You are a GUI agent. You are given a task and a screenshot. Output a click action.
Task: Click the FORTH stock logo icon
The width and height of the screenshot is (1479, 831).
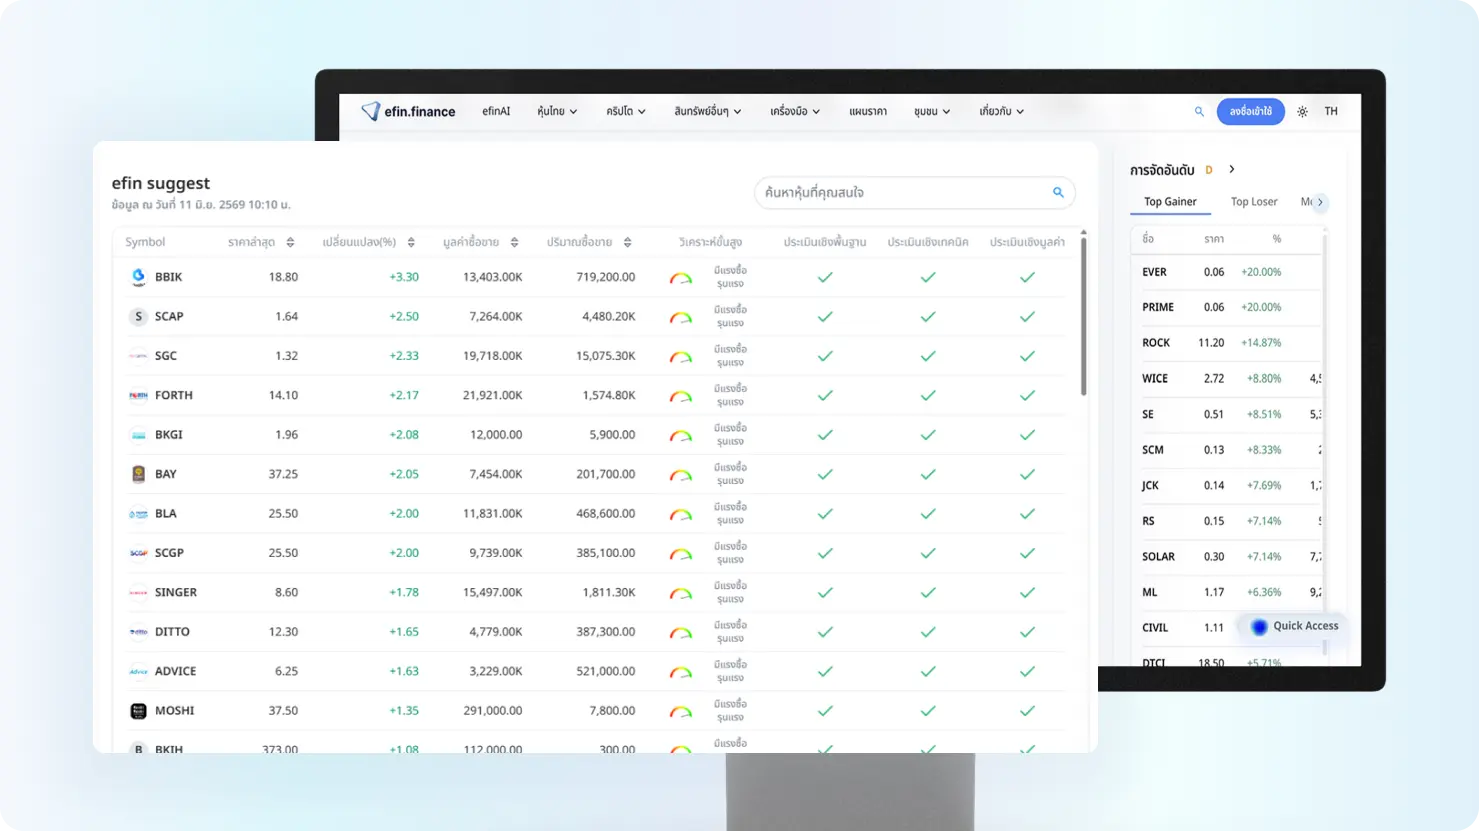pyautogui.click(x=138, y=395)
